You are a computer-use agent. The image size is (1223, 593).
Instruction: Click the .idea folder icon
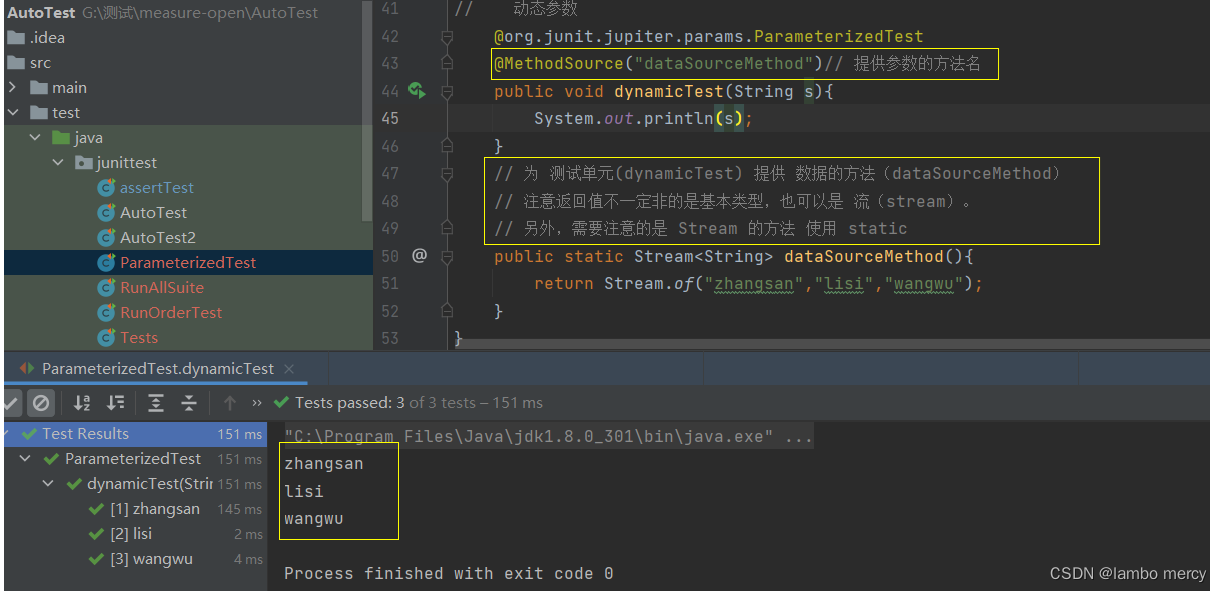(x=15, y=38)
